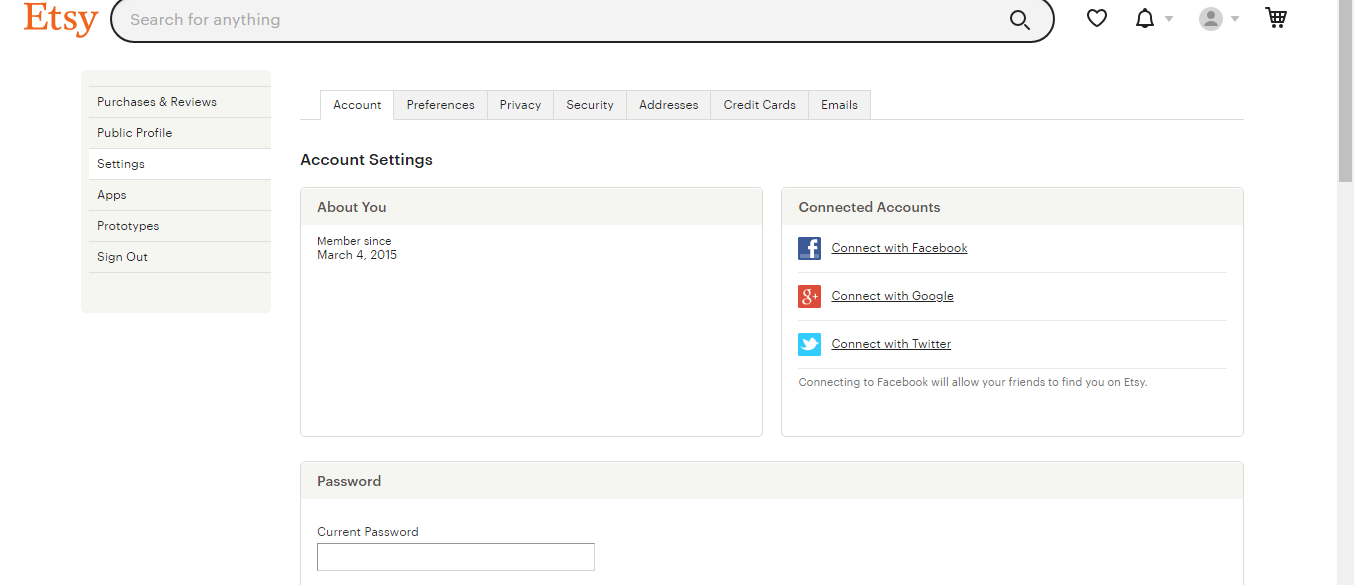Screen dimensions: 1354x585
Task: Open the Security tab
Action: click(590, 105)
